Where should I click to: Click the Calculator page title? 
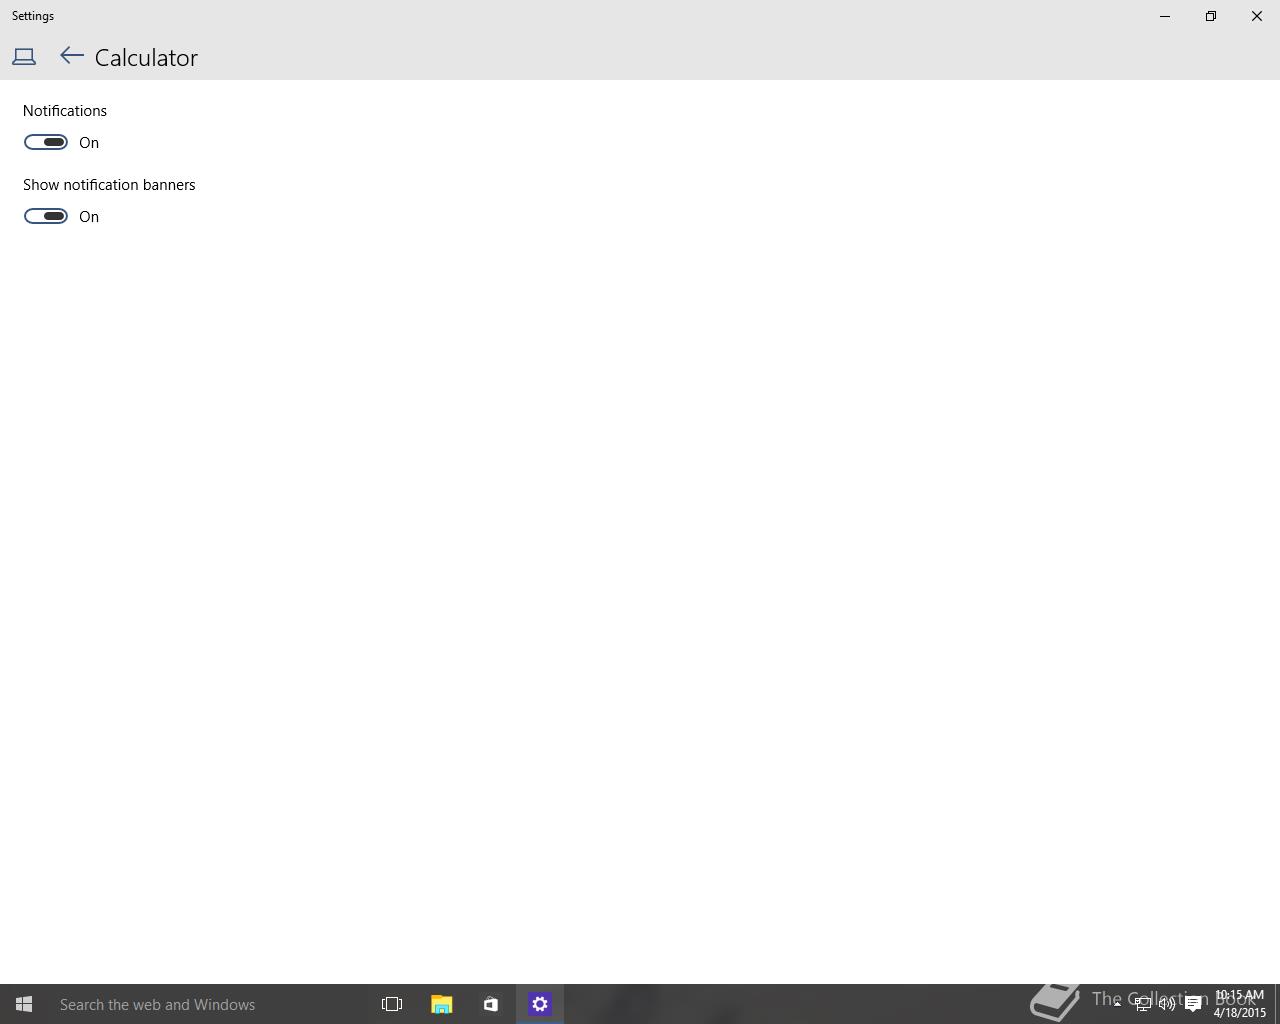point(146,58)
